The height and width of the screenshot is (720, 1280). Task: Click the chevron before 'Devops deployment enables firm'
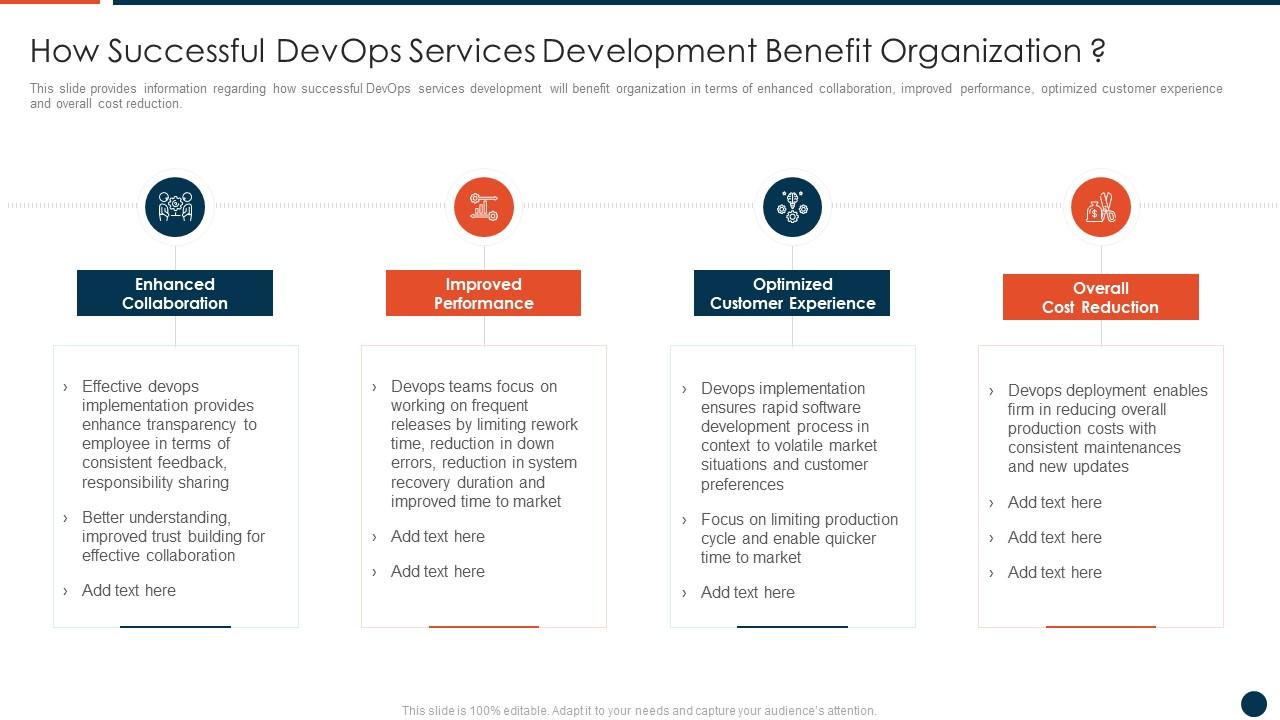tap(991, 391)
